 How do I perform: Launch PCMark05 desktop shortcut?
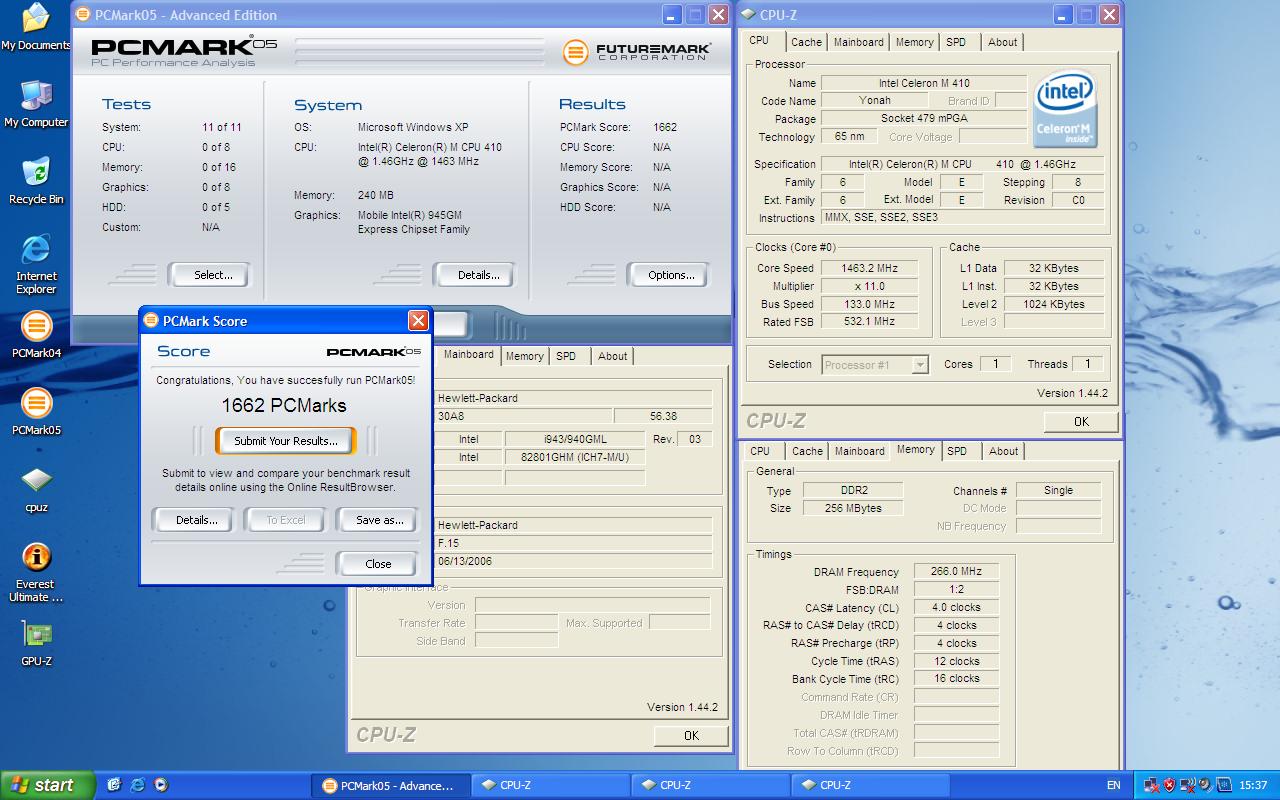[x=36, y=412]
